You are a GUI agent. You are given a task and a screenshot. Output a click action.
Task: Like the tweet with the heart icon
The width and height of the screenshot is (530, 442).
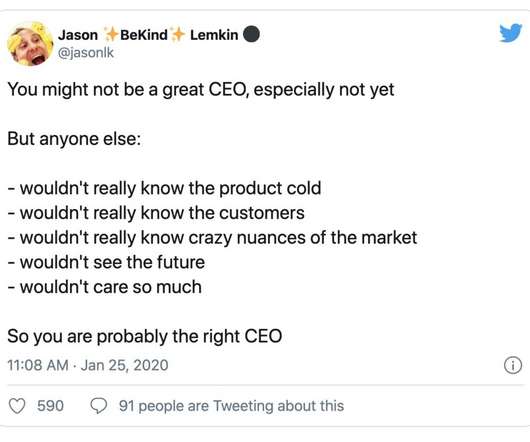click(x=17, y=406)
